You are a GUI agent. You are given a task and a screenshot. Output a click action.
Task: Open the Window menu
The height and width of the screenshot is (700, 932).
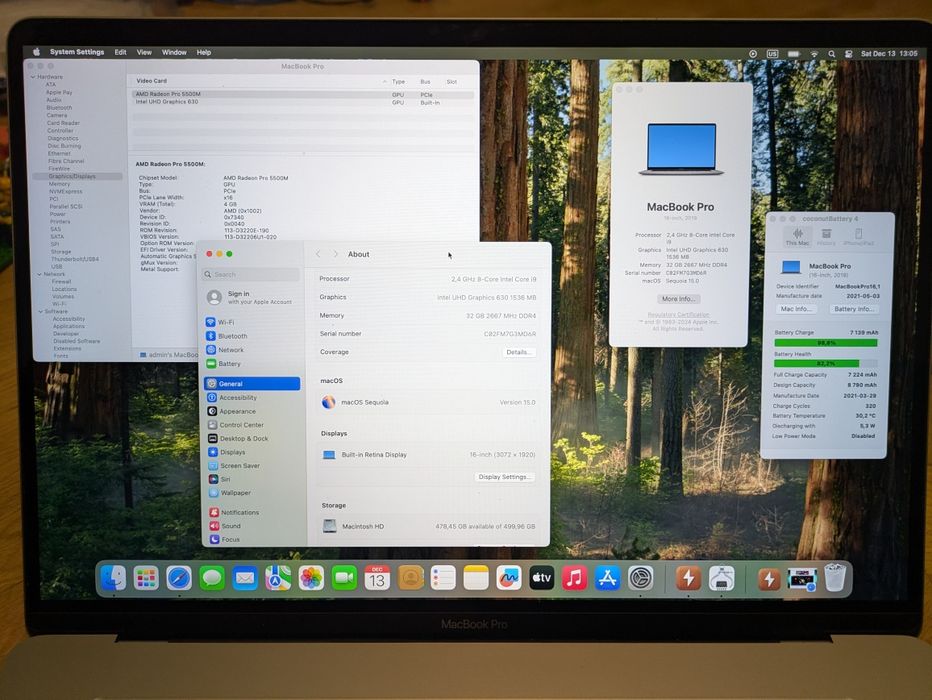pos(174,52)
